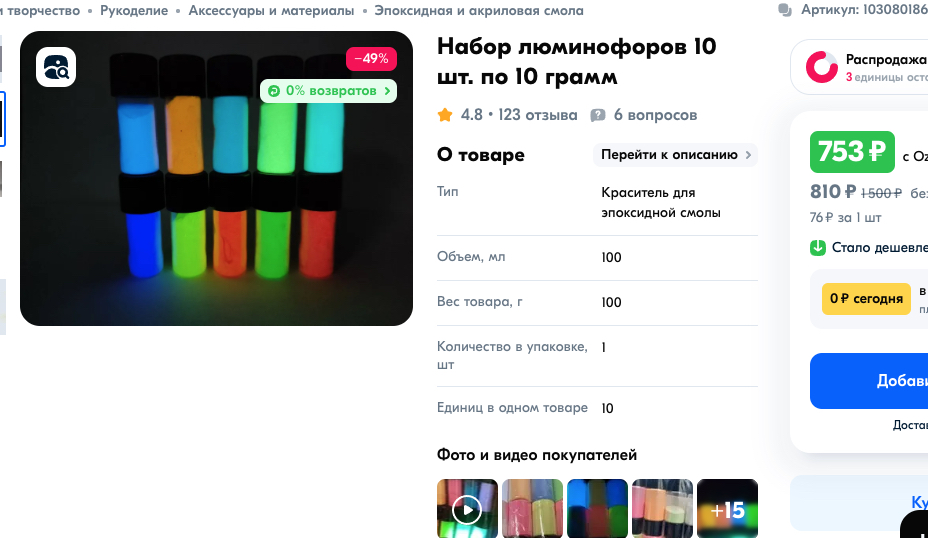Click the Единиц в одном товаре label

(x=512, y=408)
